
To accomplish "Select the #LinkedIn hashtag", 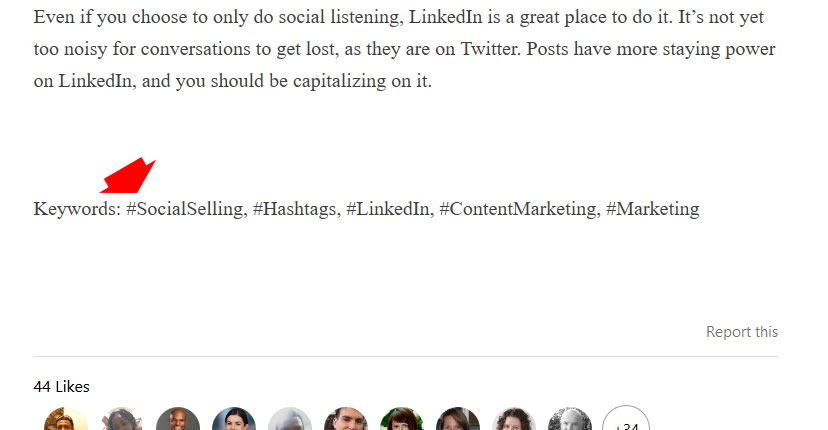I will click(x=388, y=209).
